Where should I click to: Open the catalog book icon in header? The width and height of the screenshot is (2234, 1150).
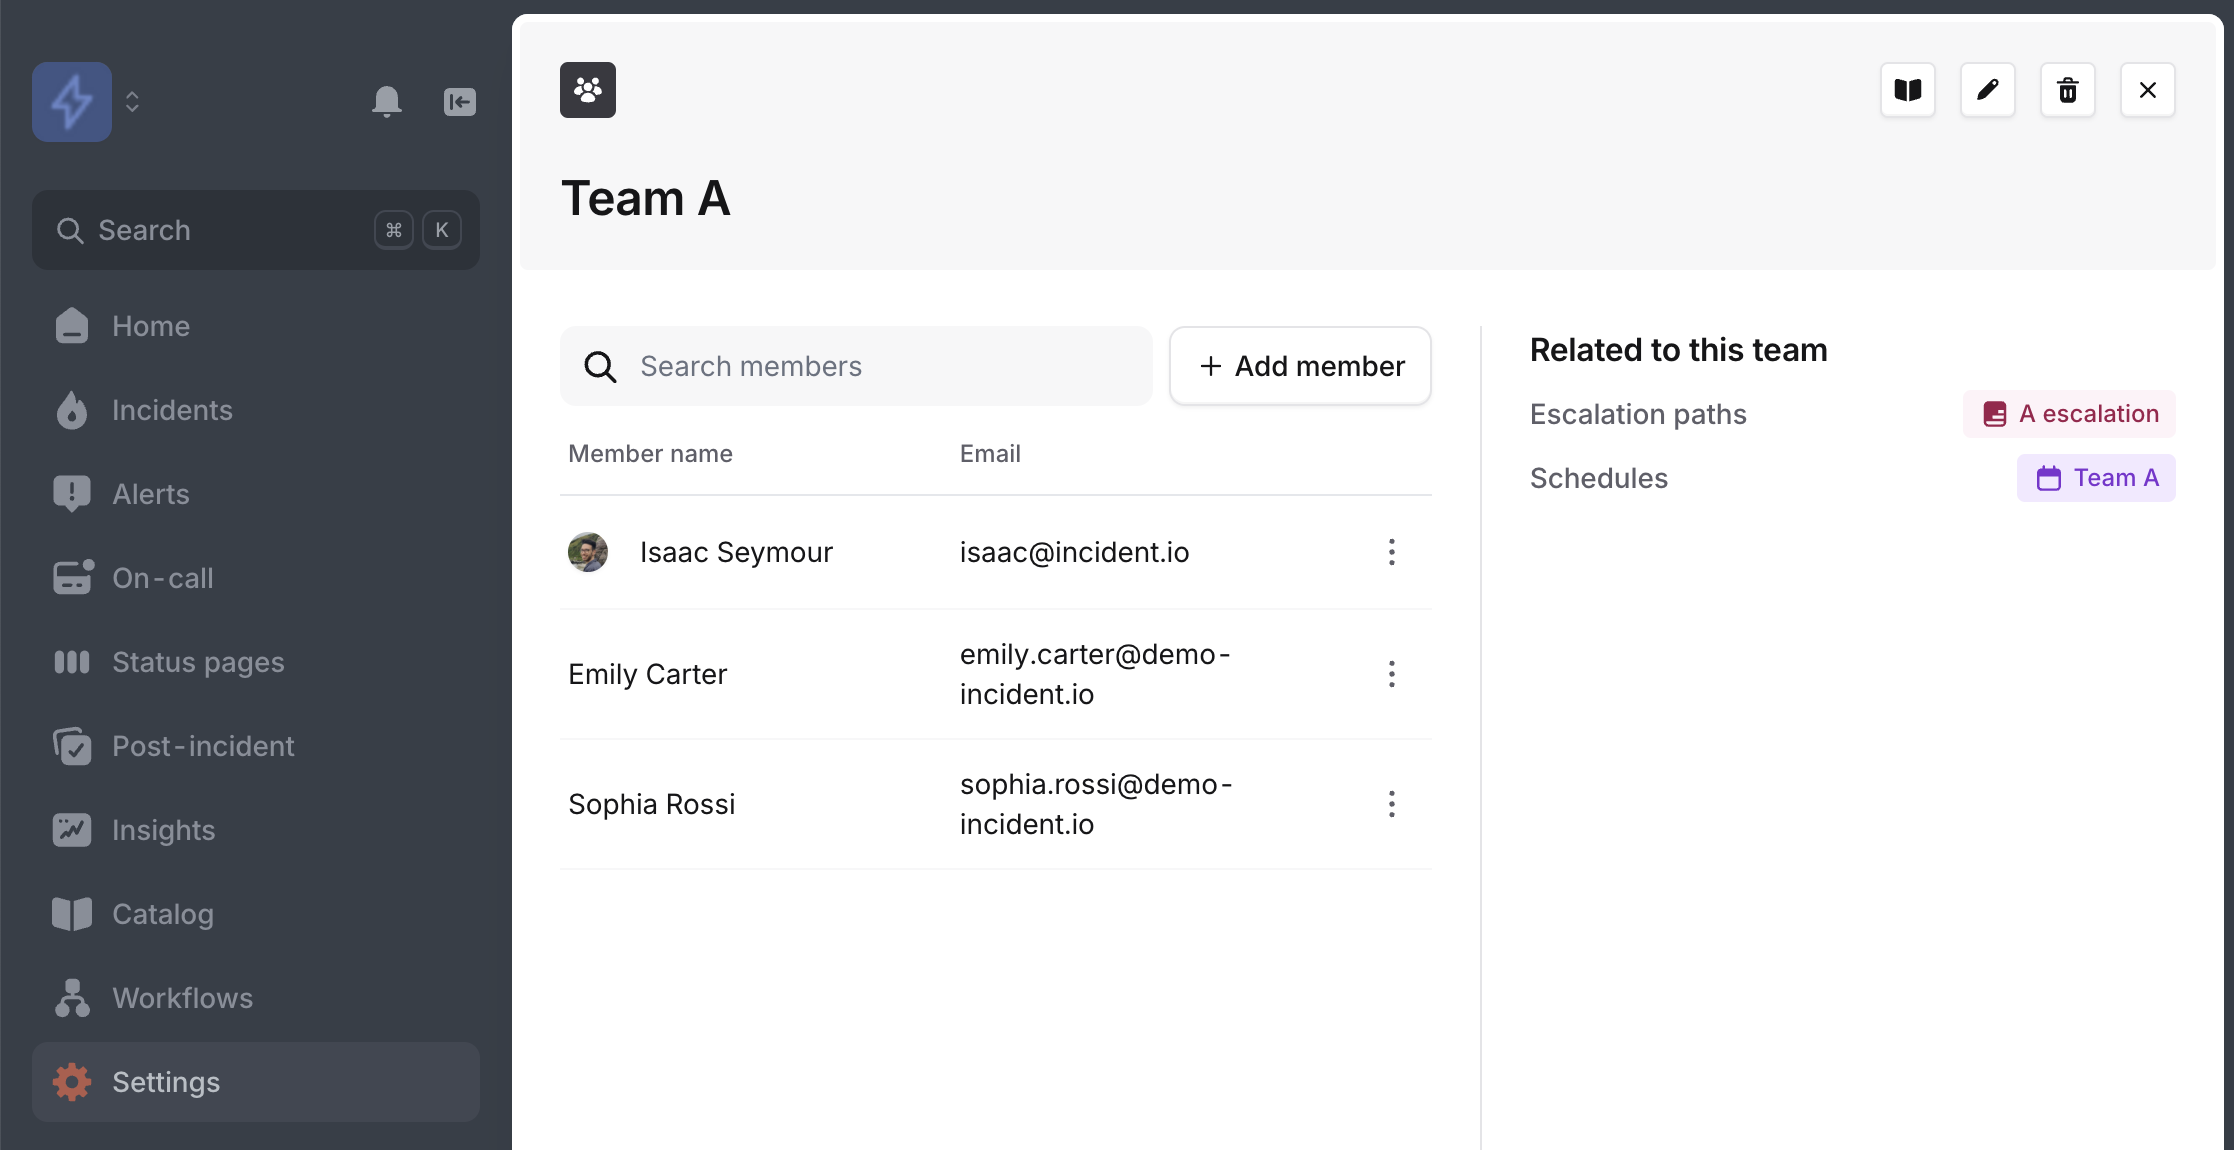click(x=1907, y=90)
